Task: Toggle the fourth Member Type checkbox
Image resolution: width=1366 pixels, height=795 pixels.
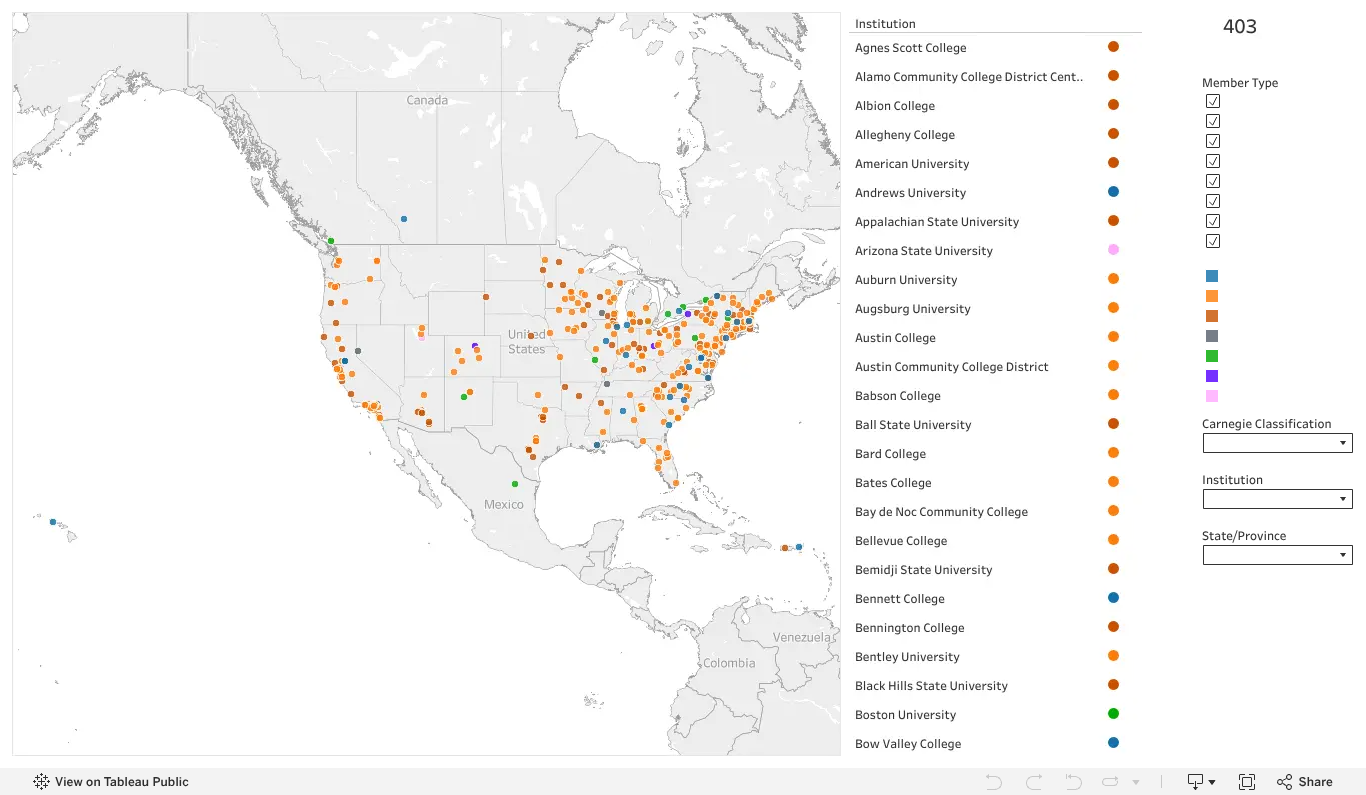Action: (x=1213, y=161)
